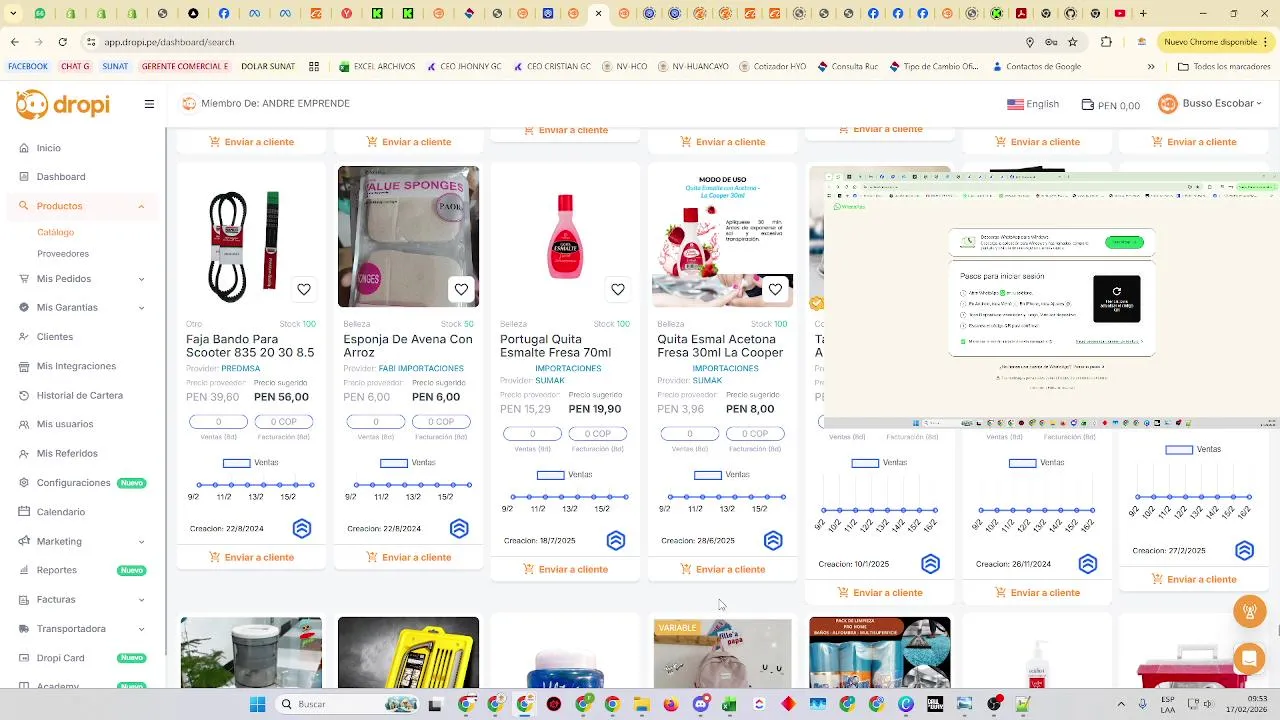Image resolution: width=1280 pixels, height=720 pixels.
Task: Favorite the Portugal Quita Esmalte Fresa 70ml
Action: coord(618,290)
